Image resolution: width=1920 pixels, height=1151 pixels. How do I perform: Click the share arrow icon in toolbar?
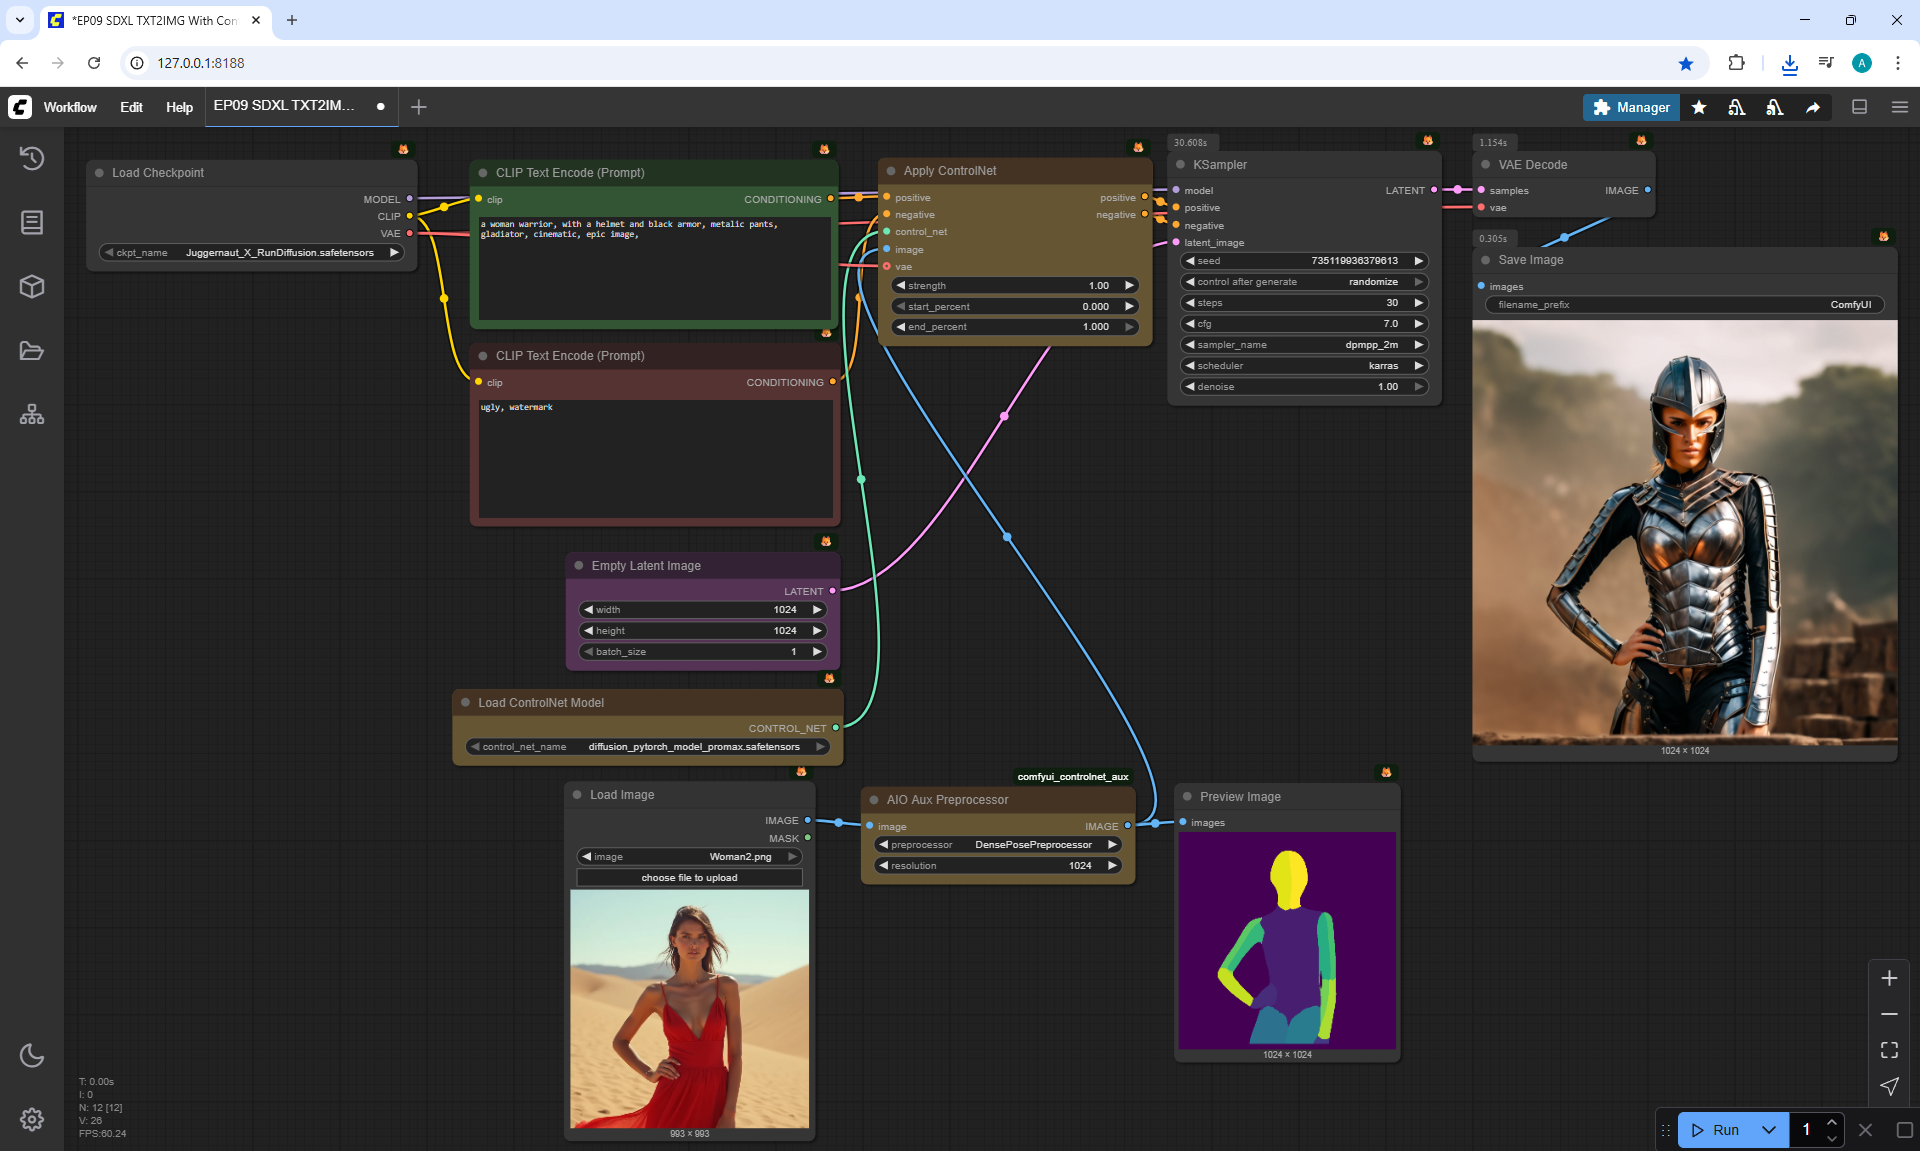[1813, 107]
